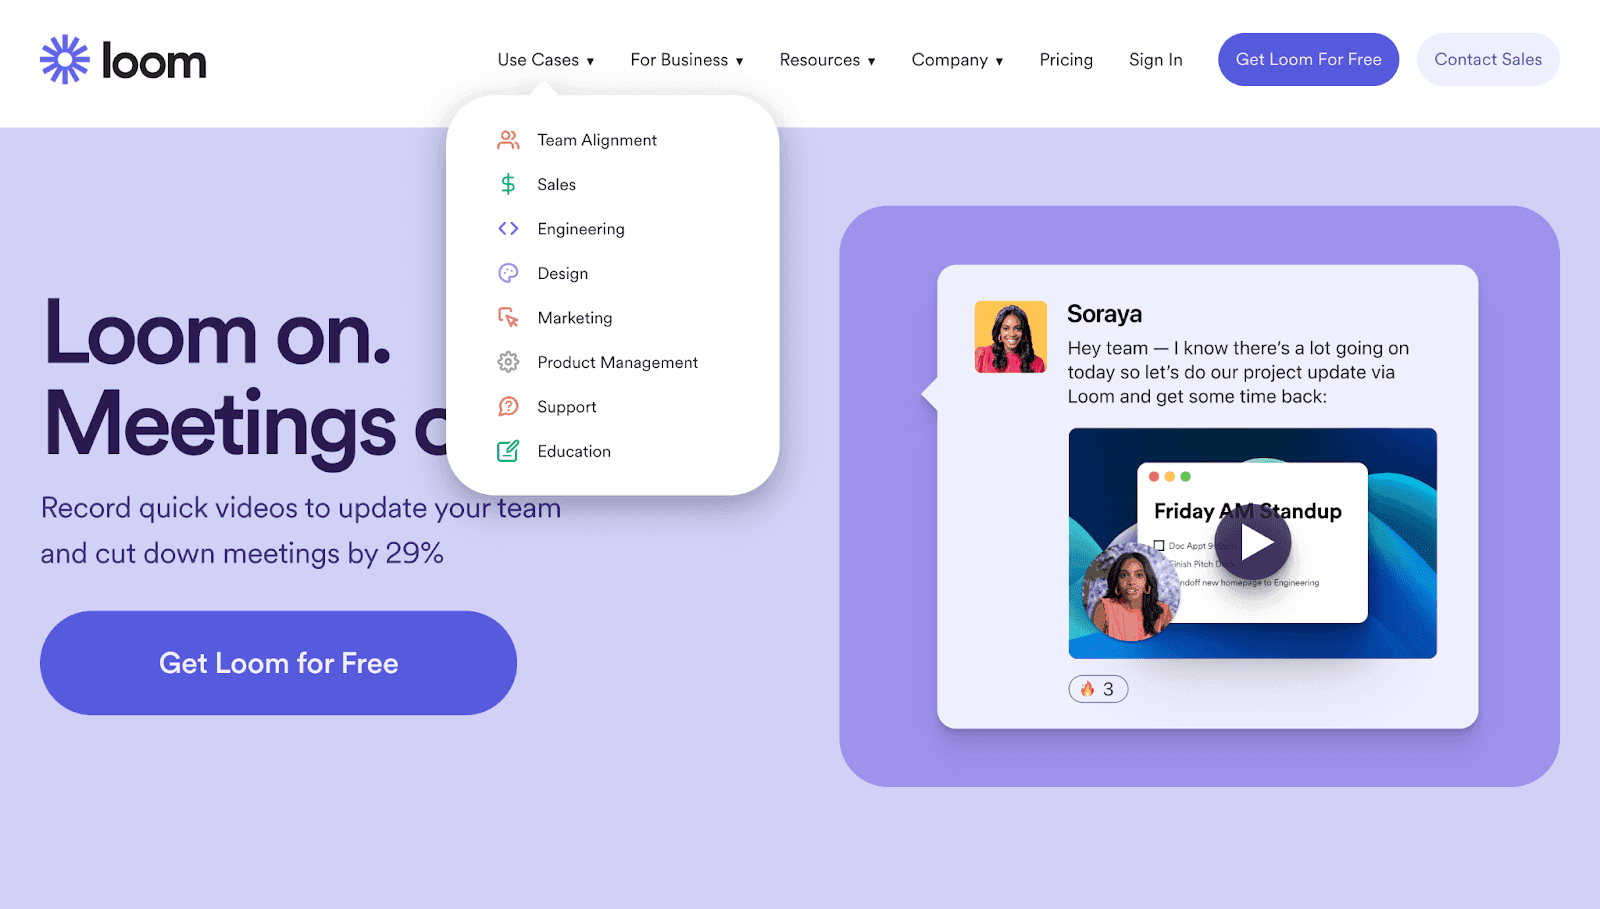Click the Support question bubble icon
This screenshot has width=1600, height=909.
pyautogui.click(x=508, y=406)
